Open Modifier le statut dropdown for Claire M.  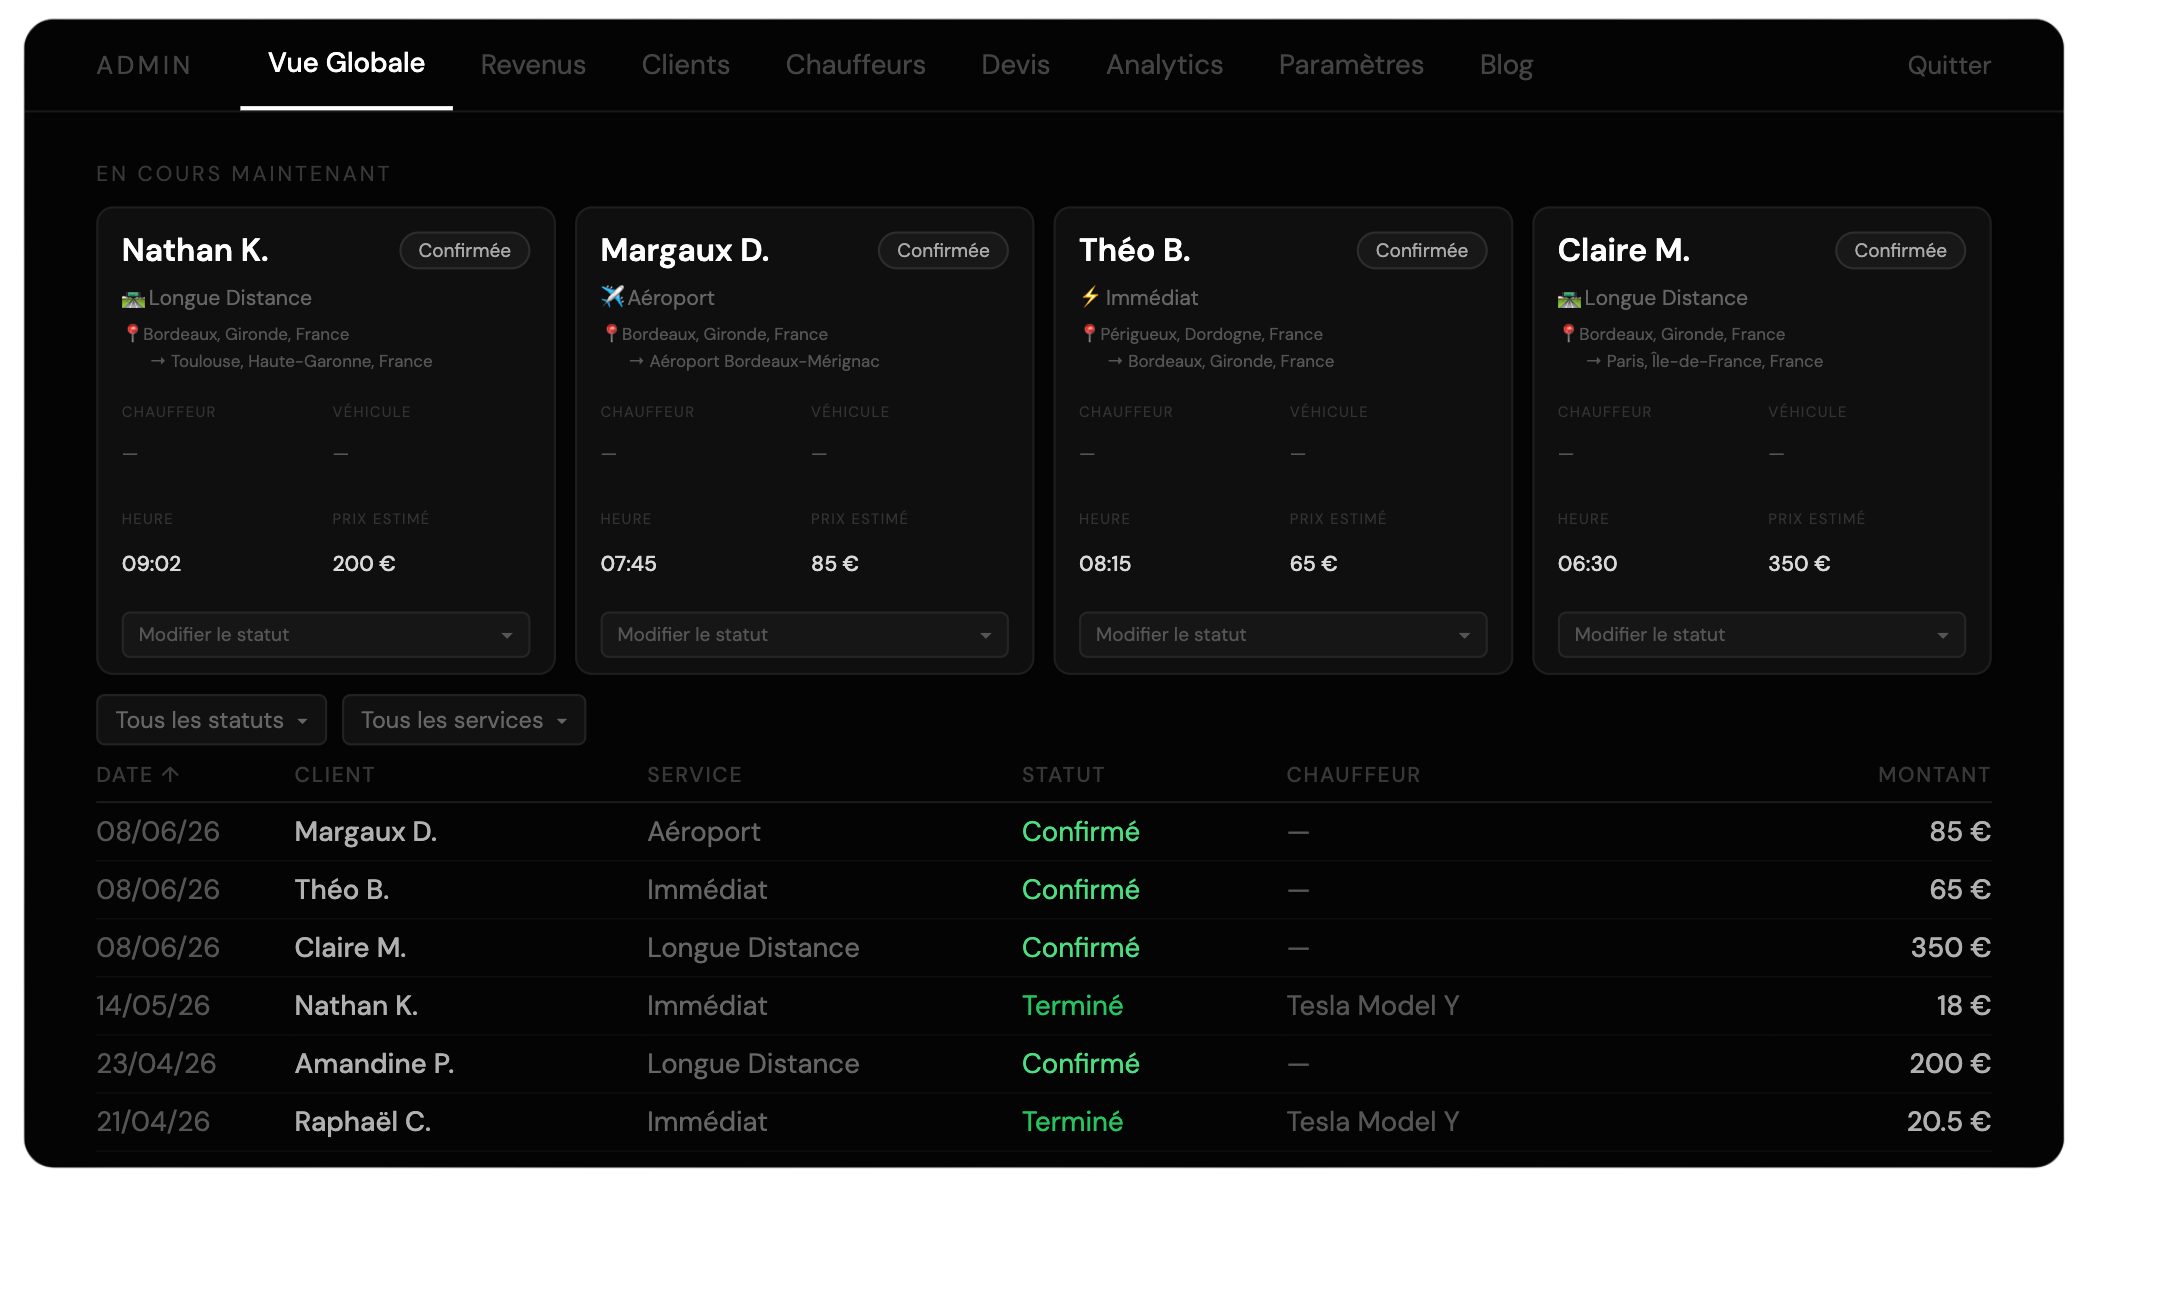pos(1761,635)
